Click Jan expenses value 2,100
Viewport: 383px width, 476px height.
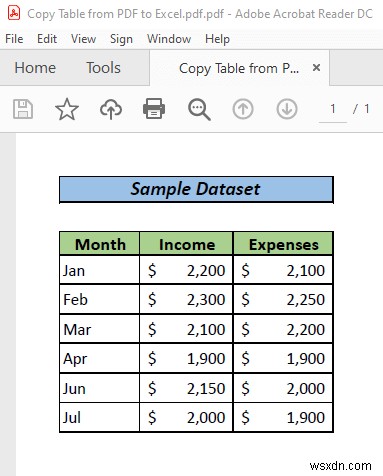coord(306,270)
